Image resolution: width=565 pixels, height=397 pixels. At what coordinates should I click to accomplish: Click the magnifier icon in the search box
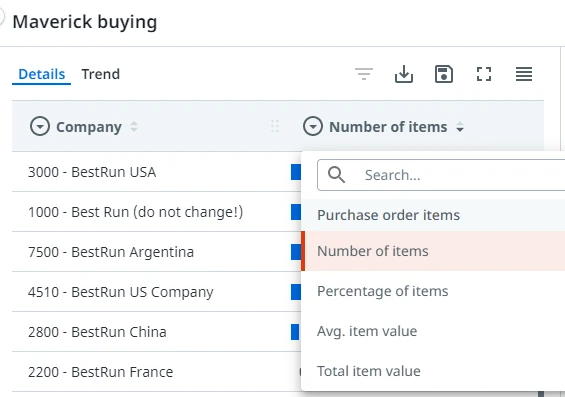(336, 175)
